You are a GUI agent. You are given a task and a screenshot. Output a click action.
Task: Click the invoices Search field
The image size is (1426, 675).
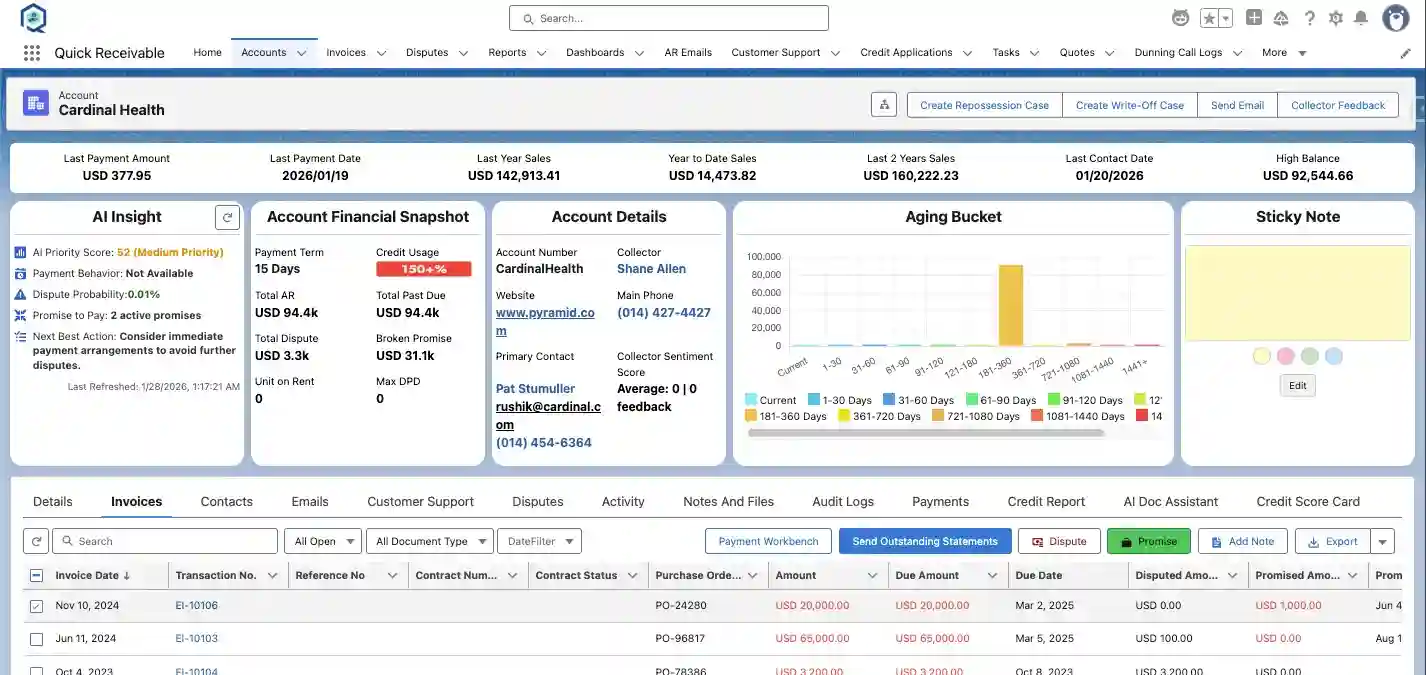[165, 541]
